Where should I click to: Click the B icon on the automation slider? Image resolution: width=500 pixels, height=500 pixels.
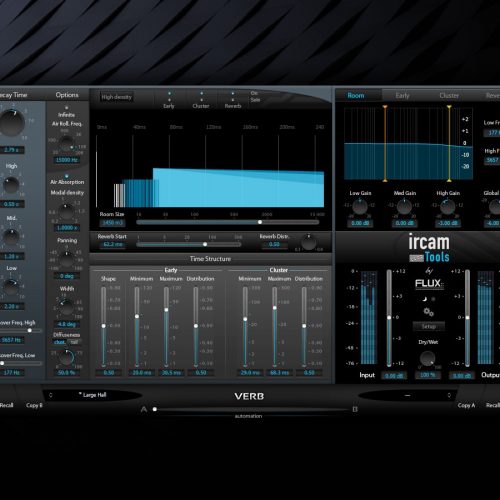tap(355, 409)
